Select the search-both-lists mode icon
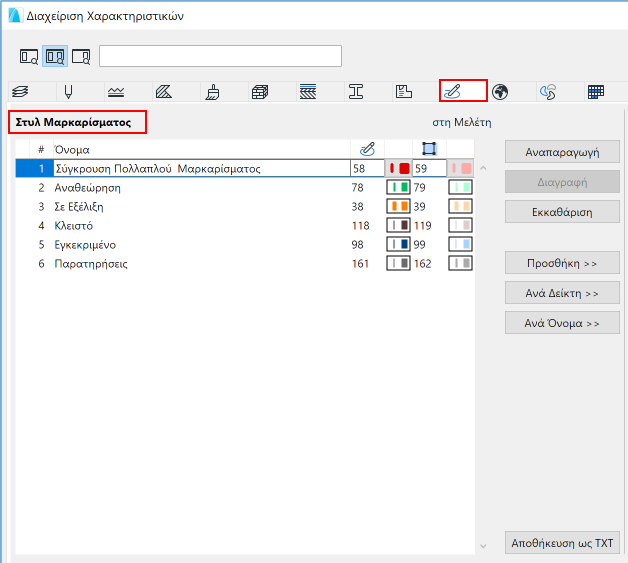 55,56
